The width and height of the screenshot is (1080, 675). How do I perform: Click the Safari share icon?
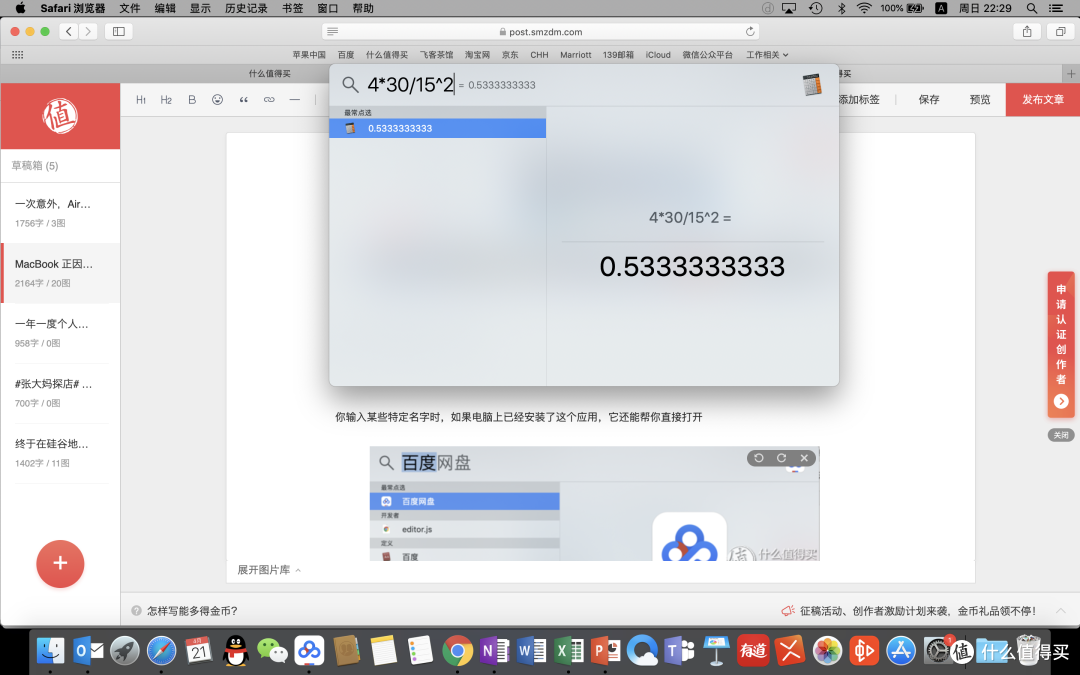[1027, 32]
